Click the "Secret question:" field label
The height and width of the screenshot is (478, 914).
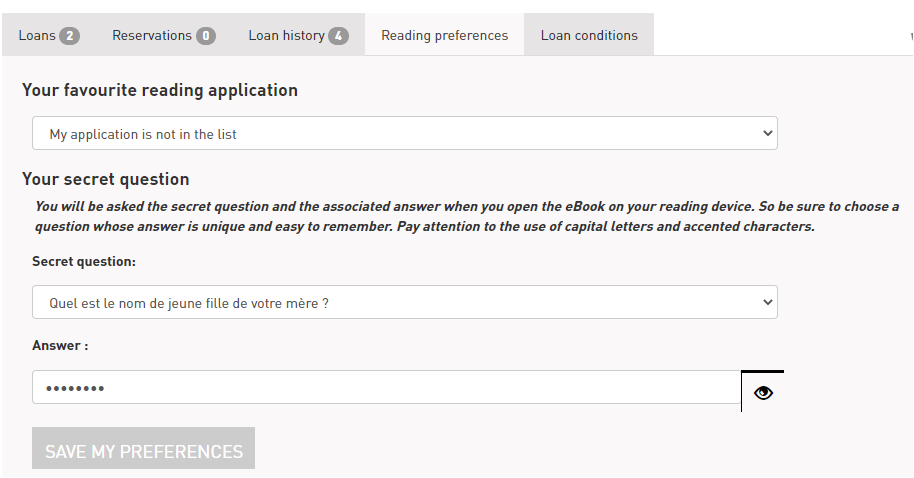(x=84, y=262)
